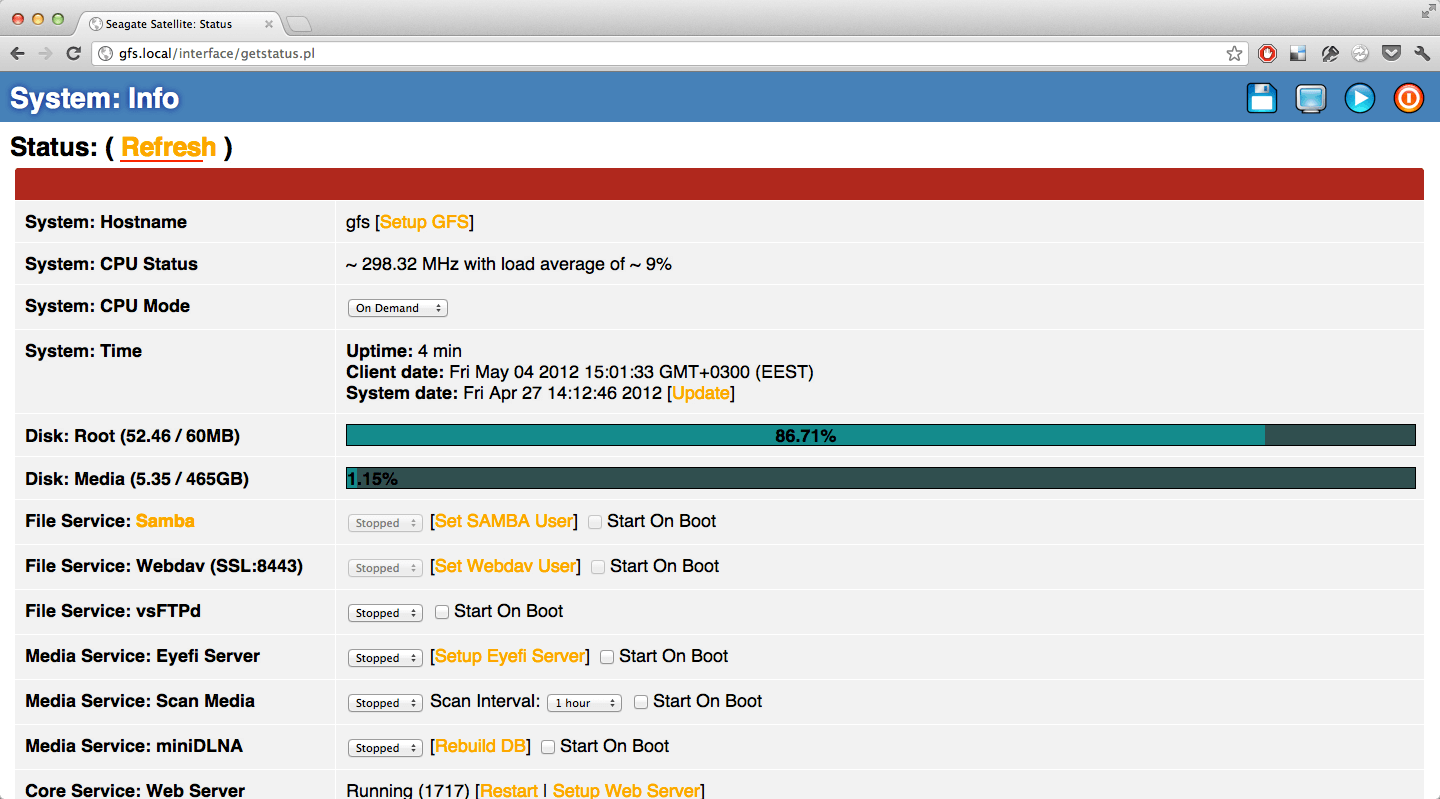Go back with browser back arrow
This screenshot has height=799, width=1440.
point(17,53)
